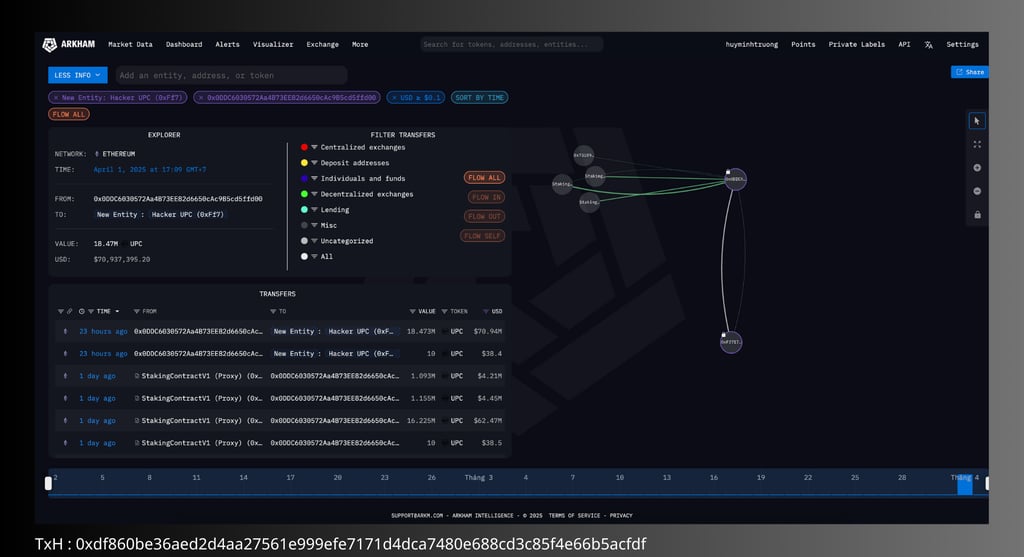This screenshot has width=1024, height=557.
Task: Select the 0x0DDC node in the graph
Action: tap(735, 179)
